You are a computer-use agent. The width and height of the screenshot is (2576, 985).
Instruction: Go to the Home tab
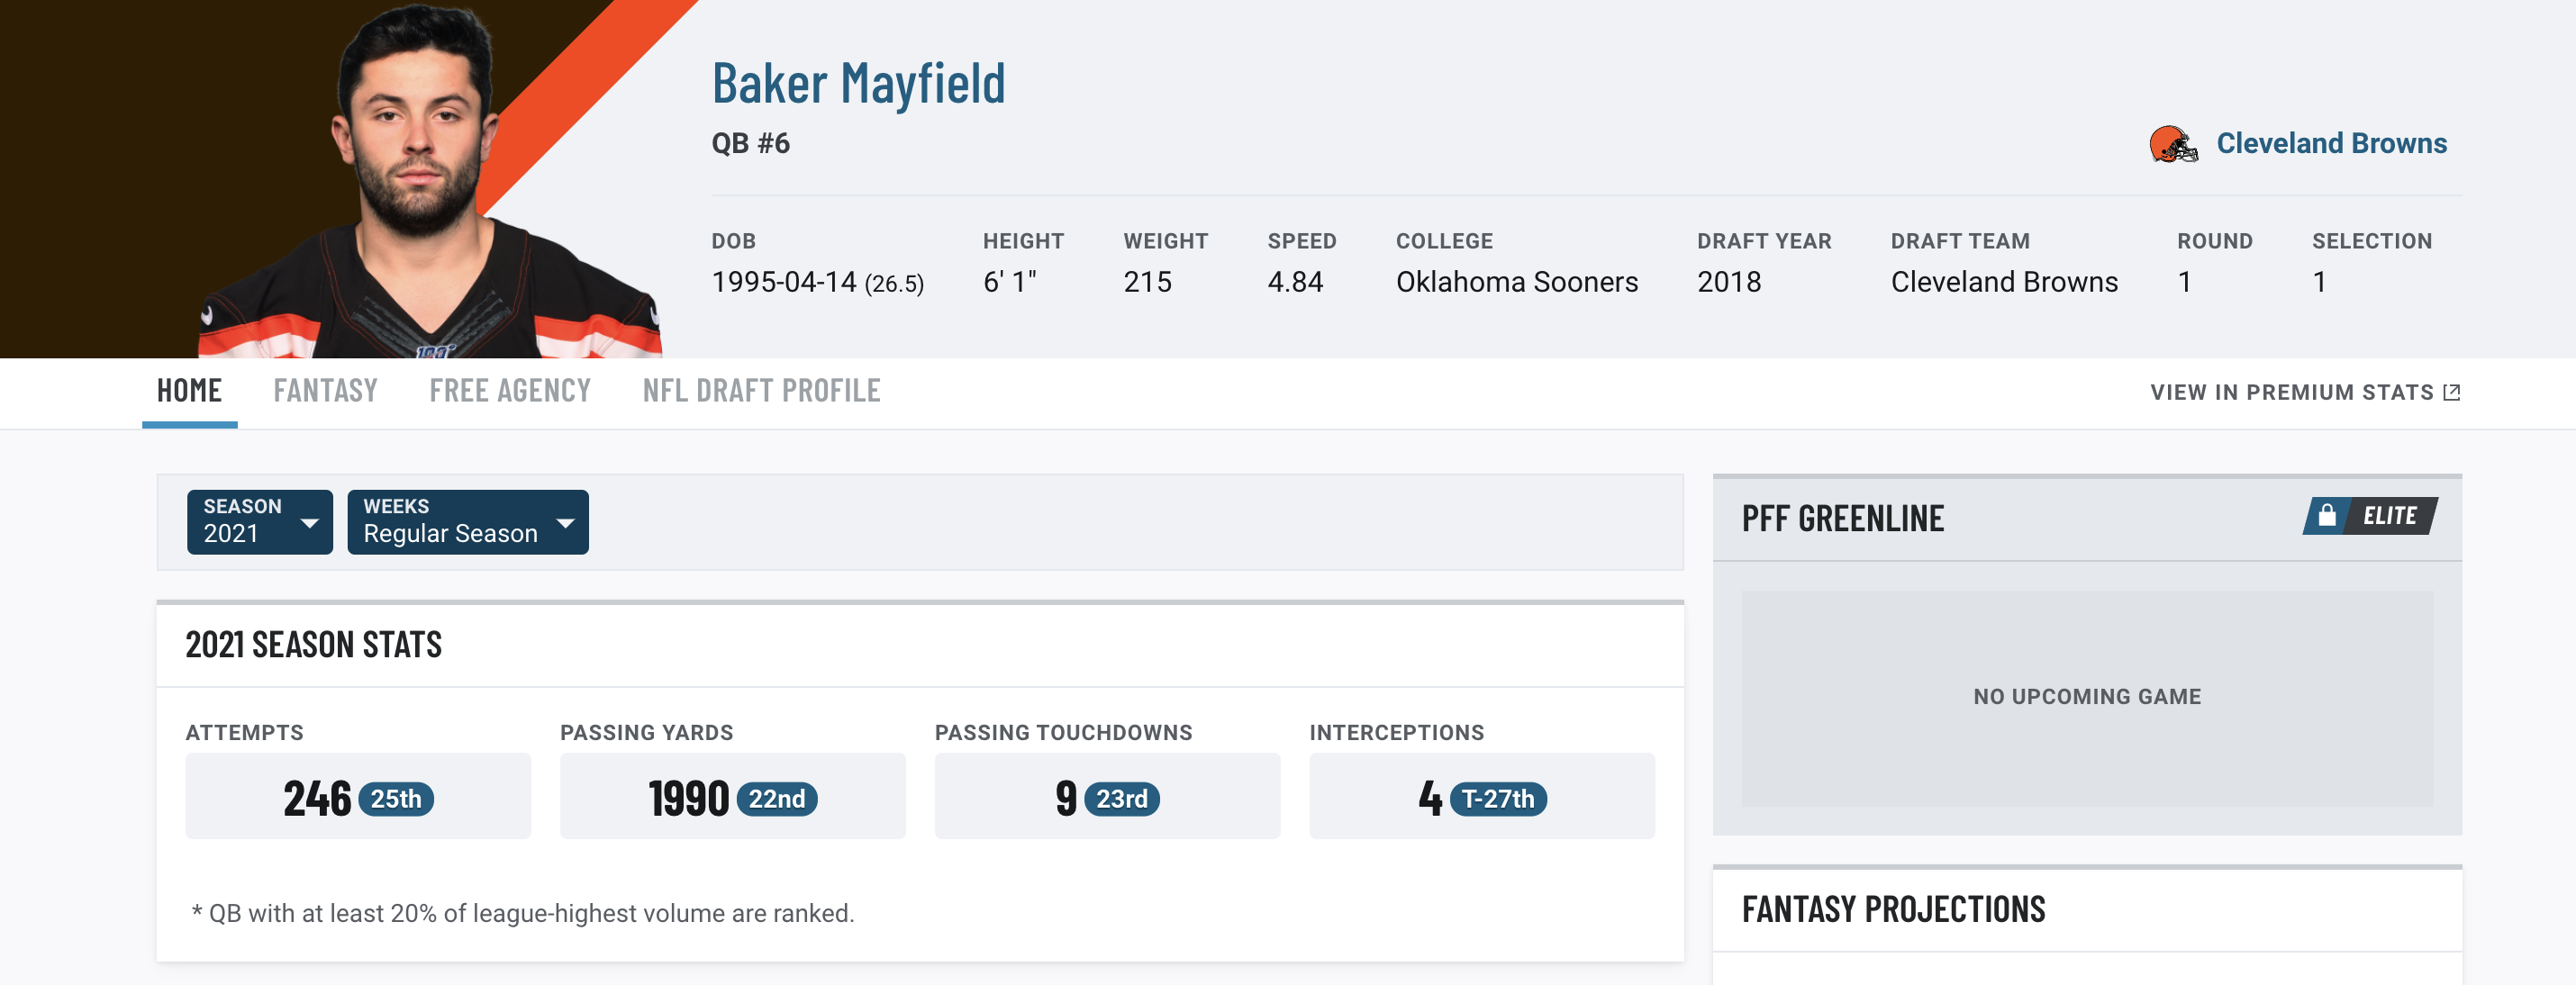[189, 390]
